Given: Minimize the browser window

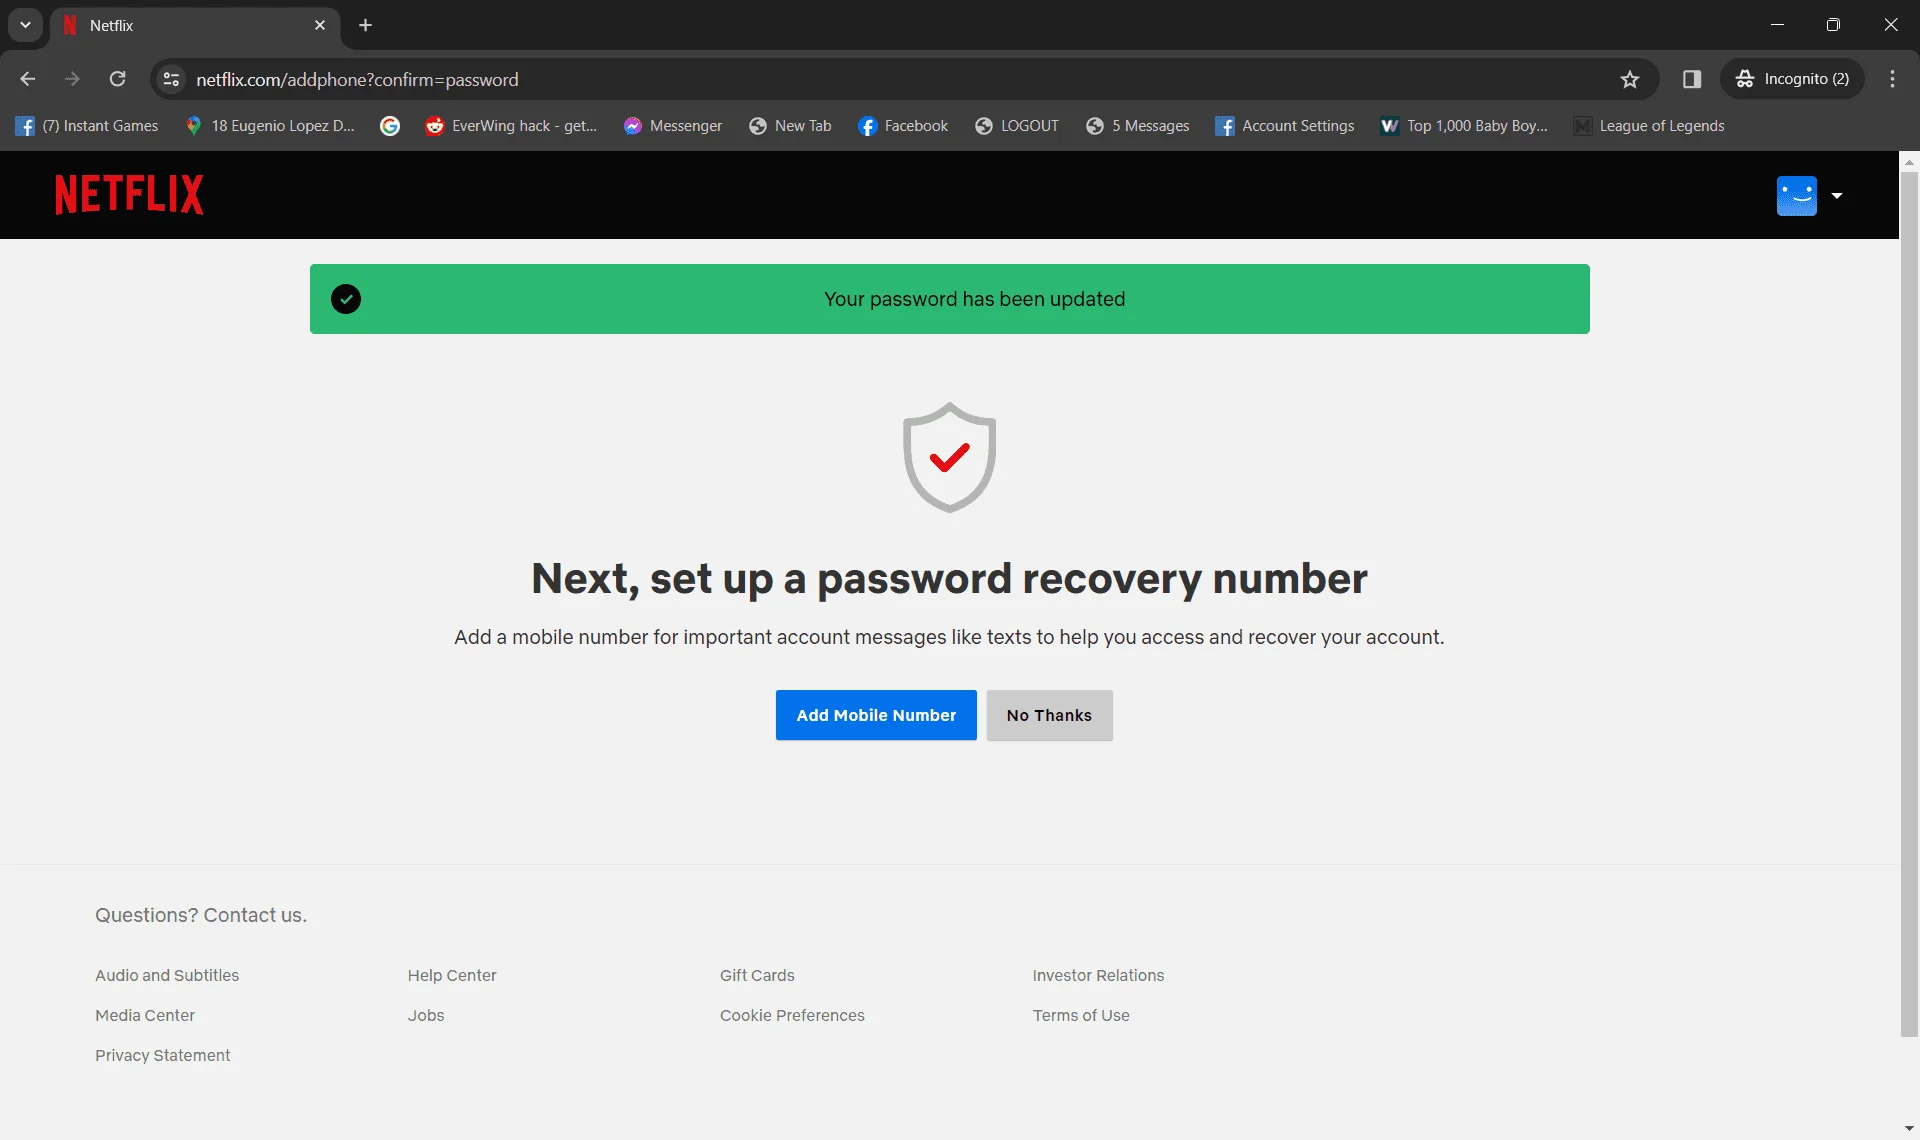Looking at the screenshot, I should (x=1777, y=25).
